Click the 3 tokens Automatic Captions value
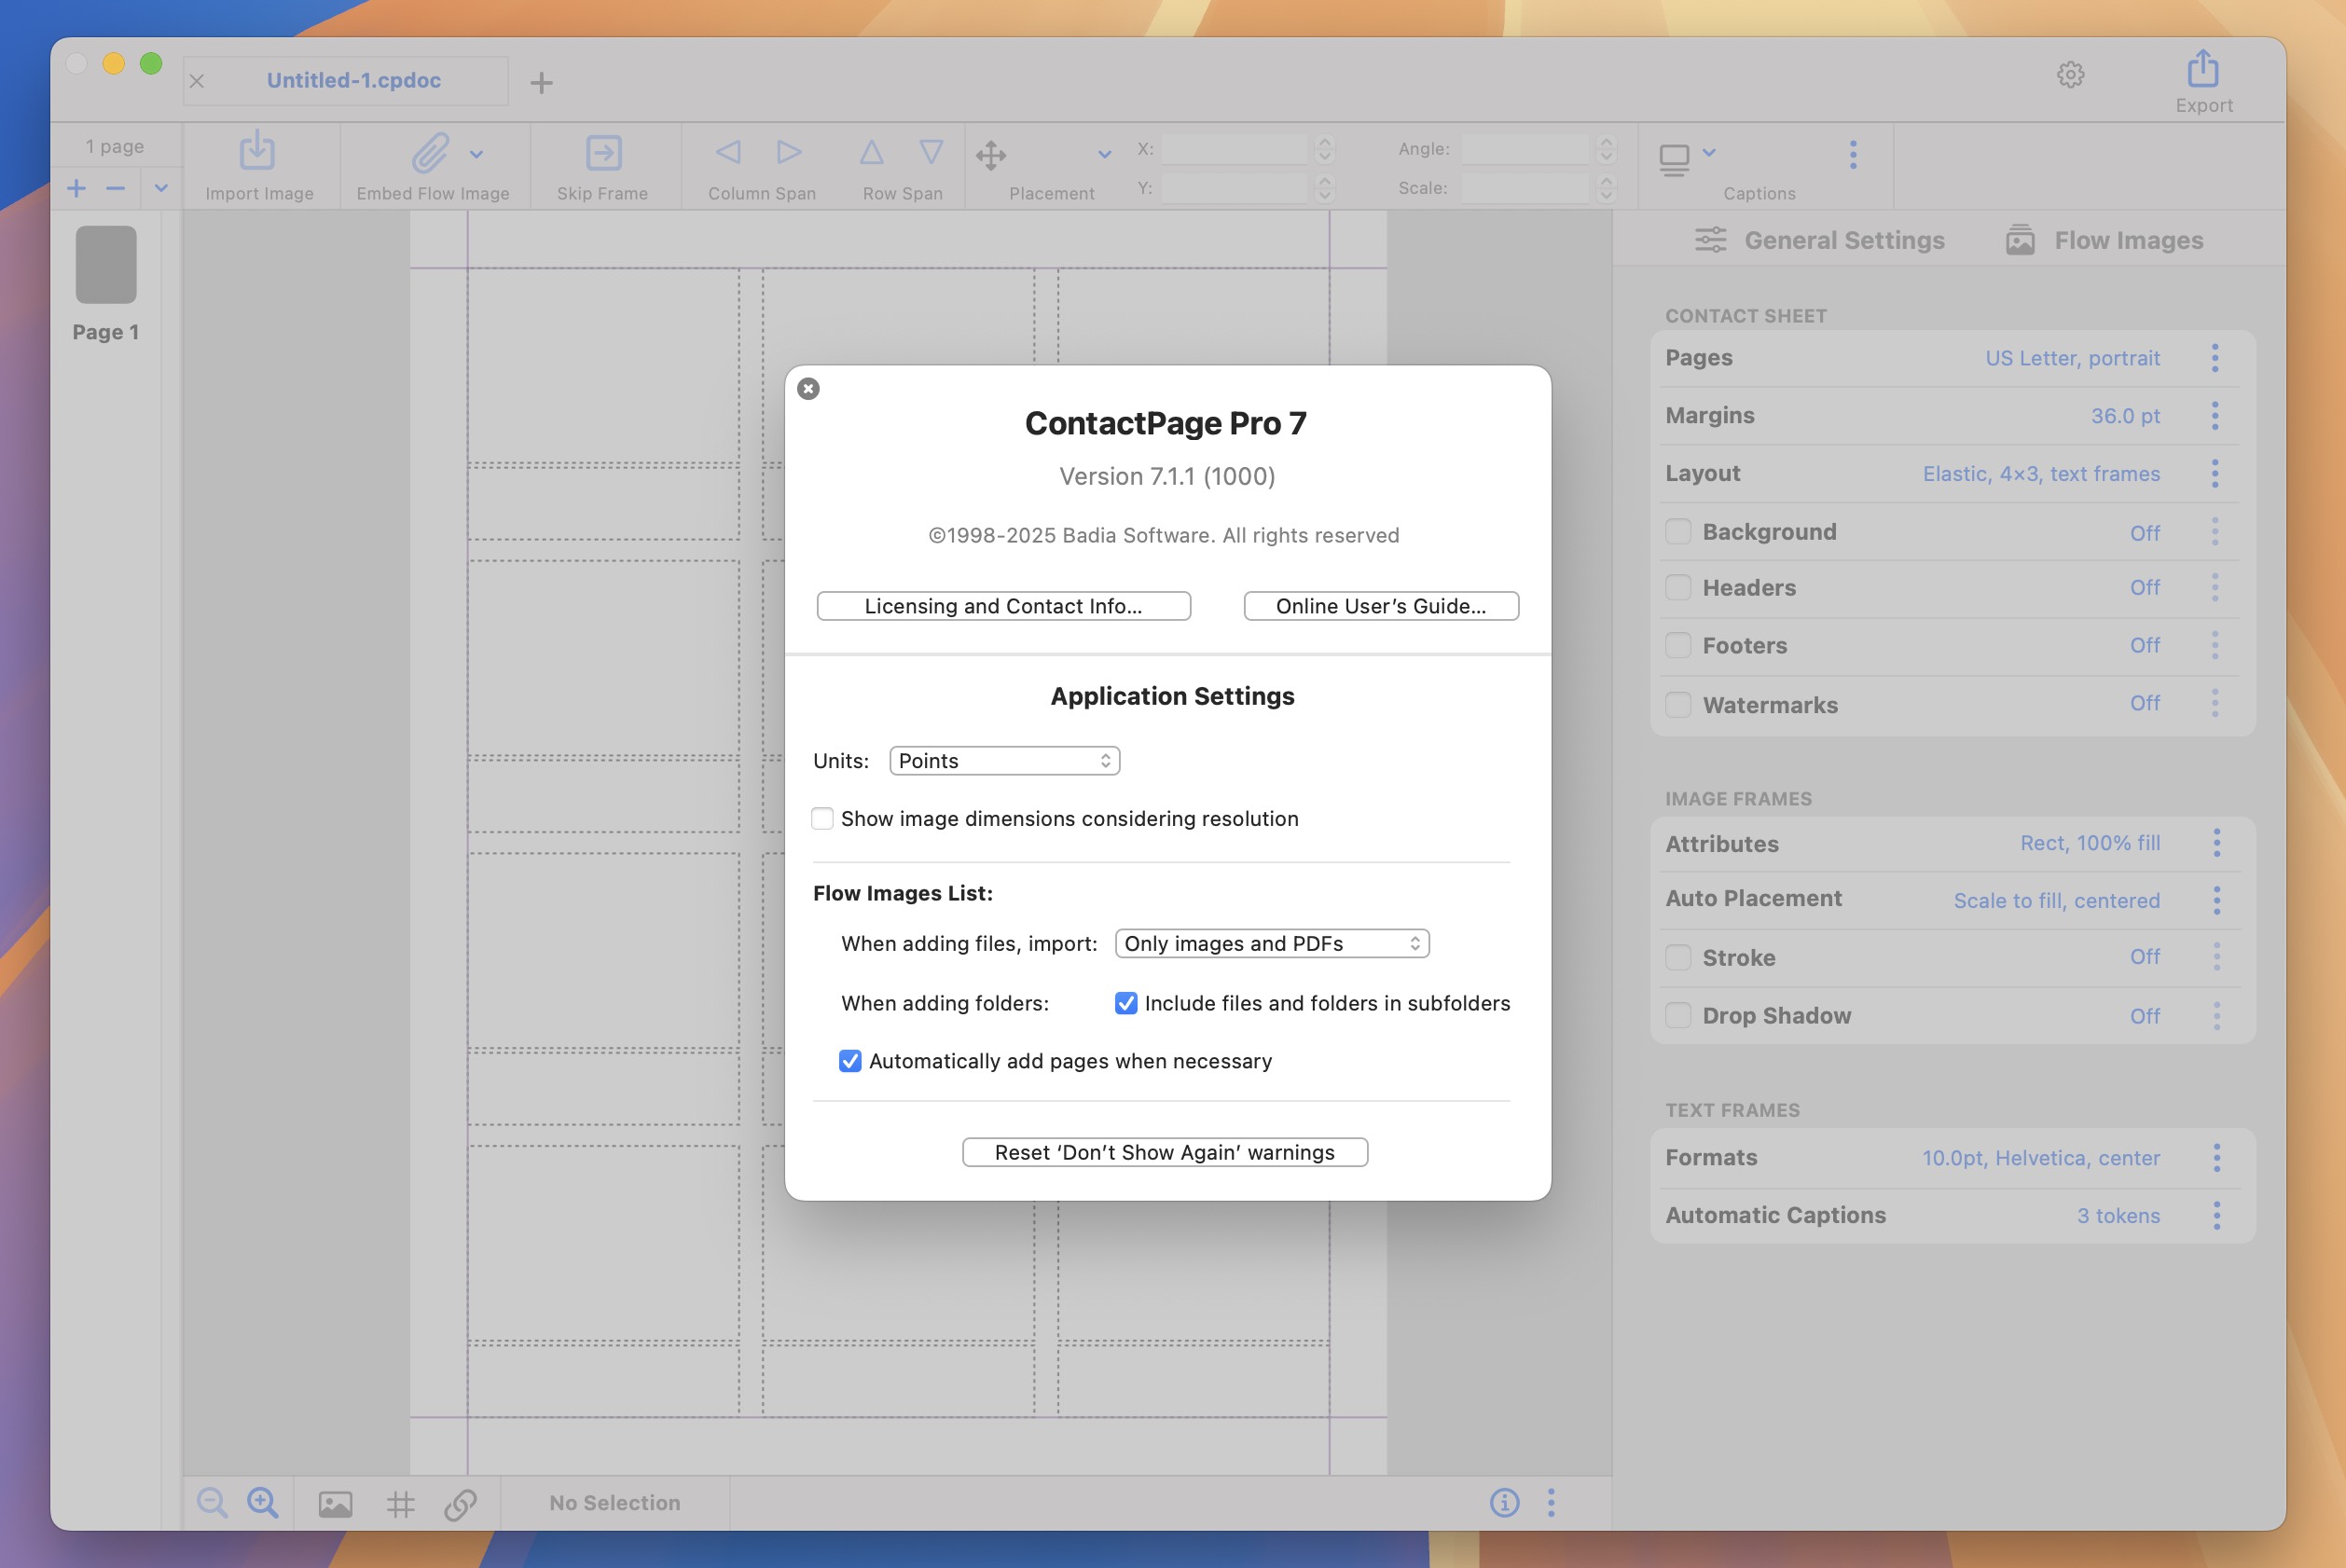 [x=2118, y=1215]
